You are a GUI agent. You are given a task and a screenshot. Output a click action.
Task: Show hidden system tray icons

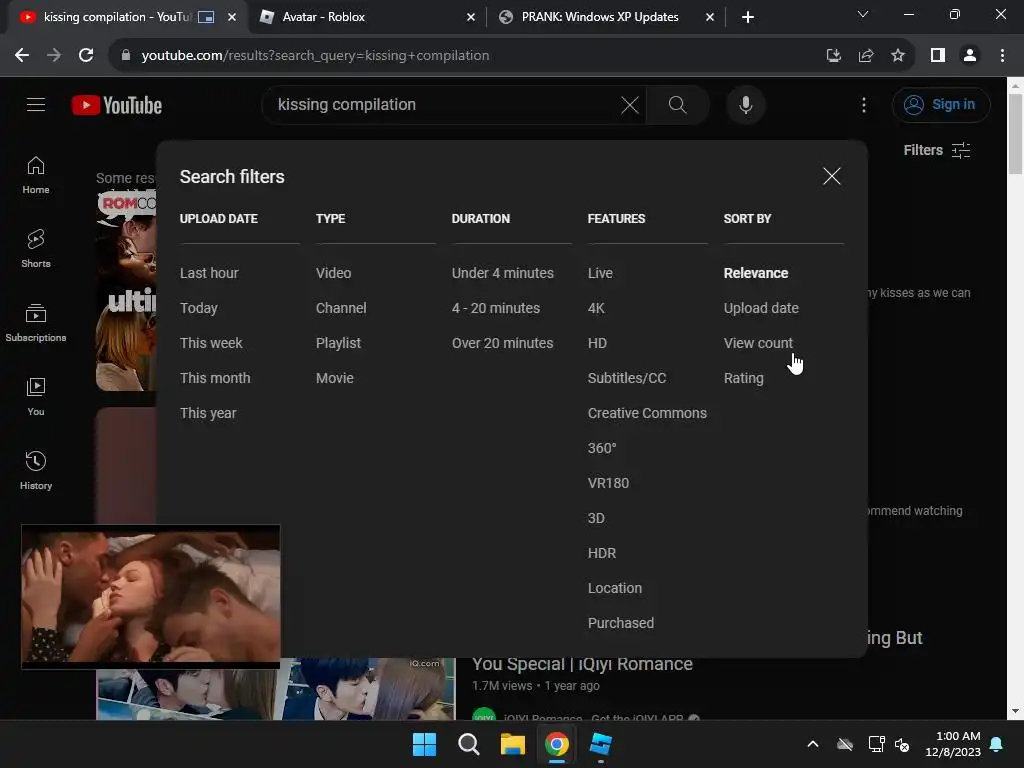coord(812,744)
